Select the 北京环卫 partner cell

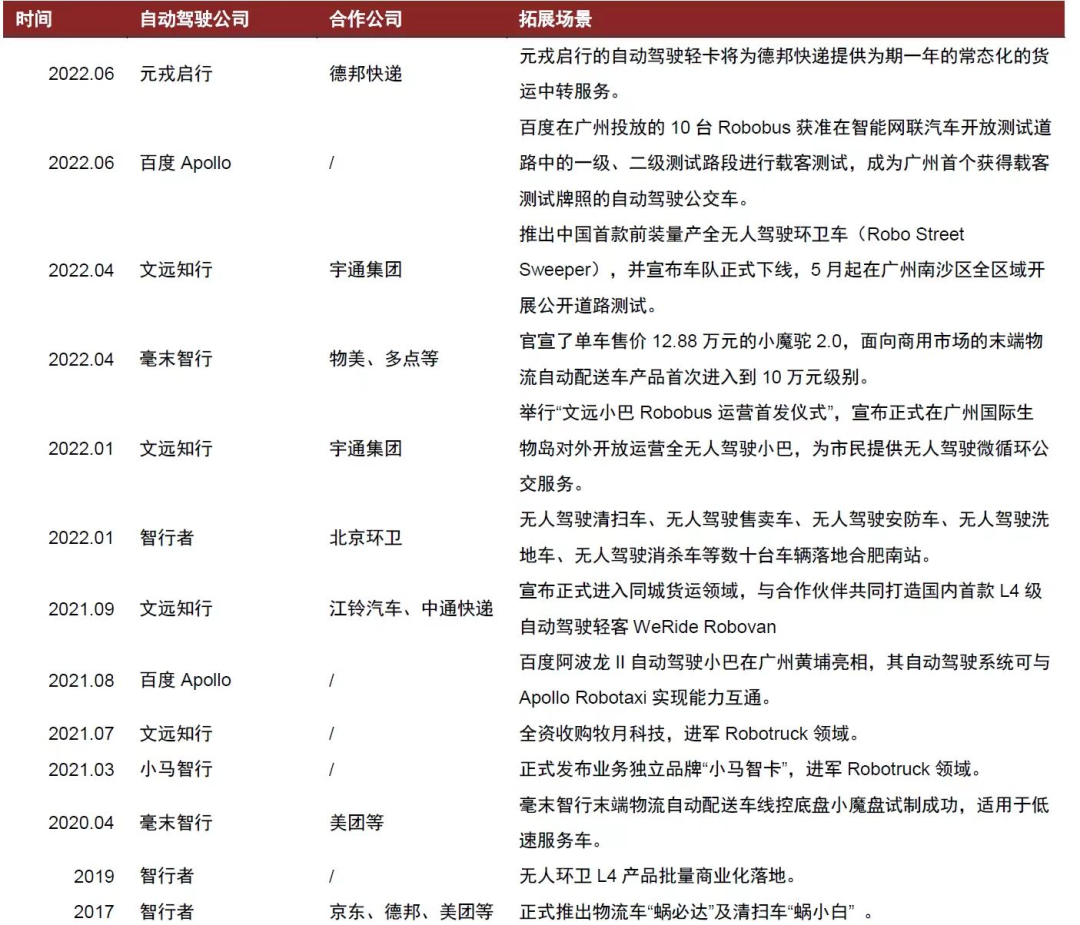tap(366, 537)
